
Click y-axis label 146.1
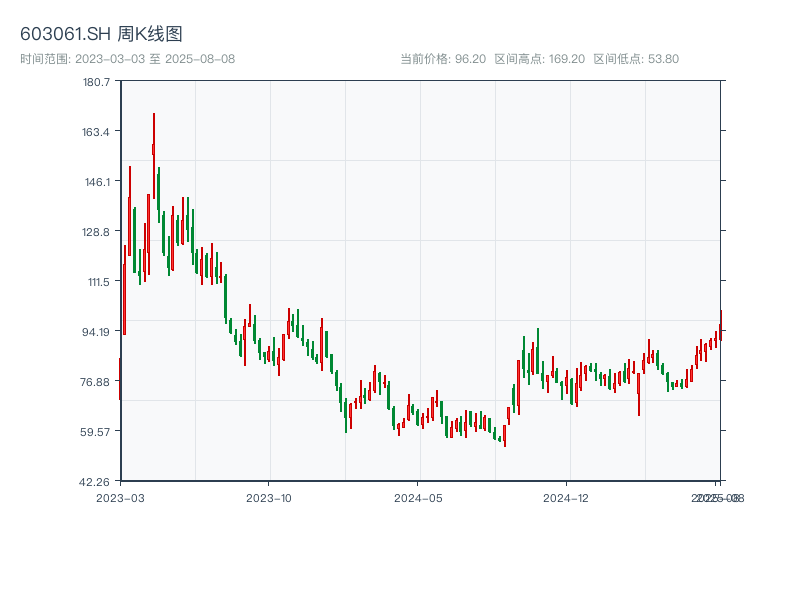coord(97,182)
